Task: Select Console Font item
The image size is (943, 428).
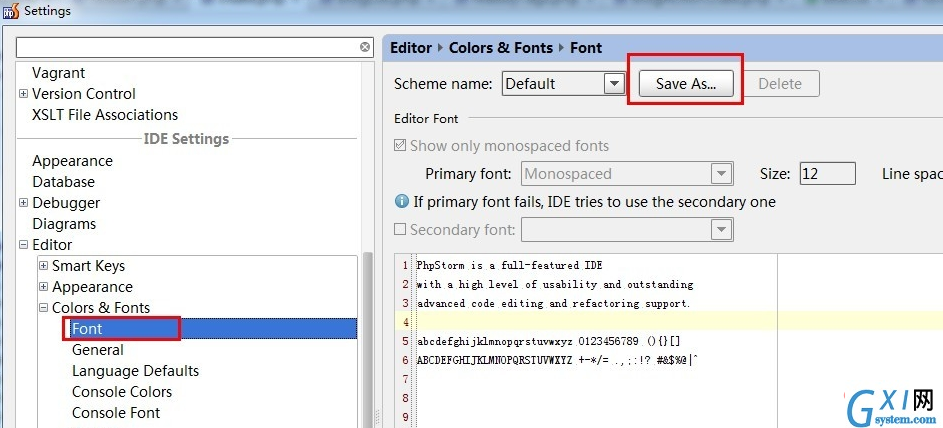Action: (x=116, y=413)
